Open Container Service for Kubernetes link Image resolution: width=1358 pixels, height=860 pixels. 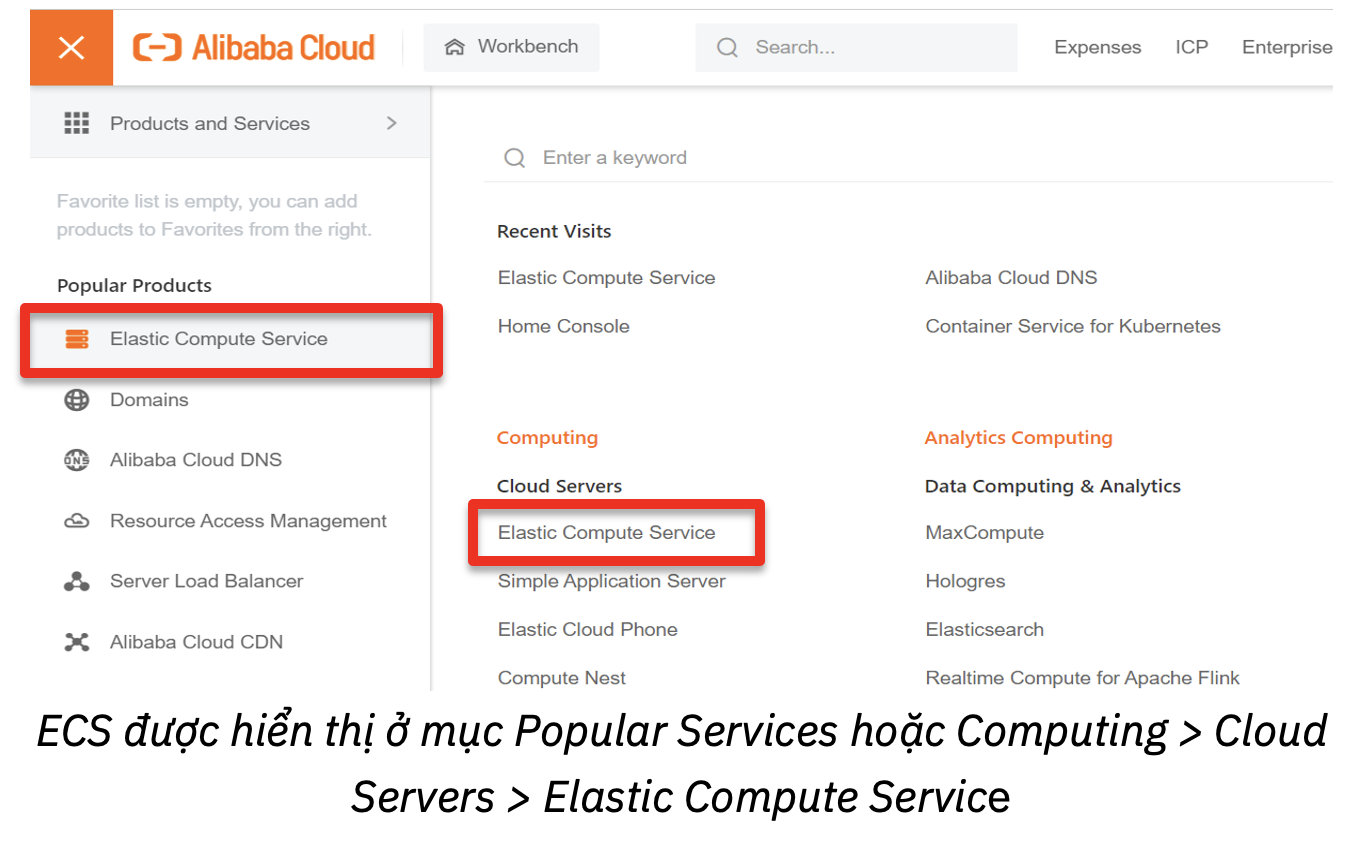coord(1072,326)
